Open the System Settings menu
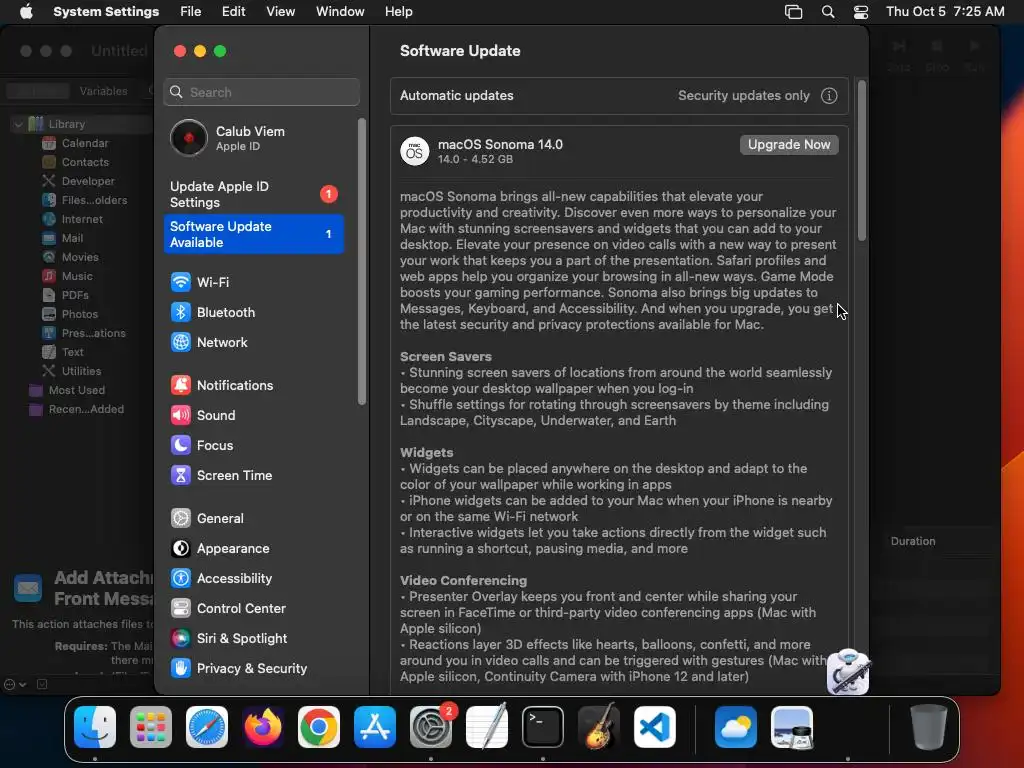Viewport: 1024px width, 768px height. (106, 12)
